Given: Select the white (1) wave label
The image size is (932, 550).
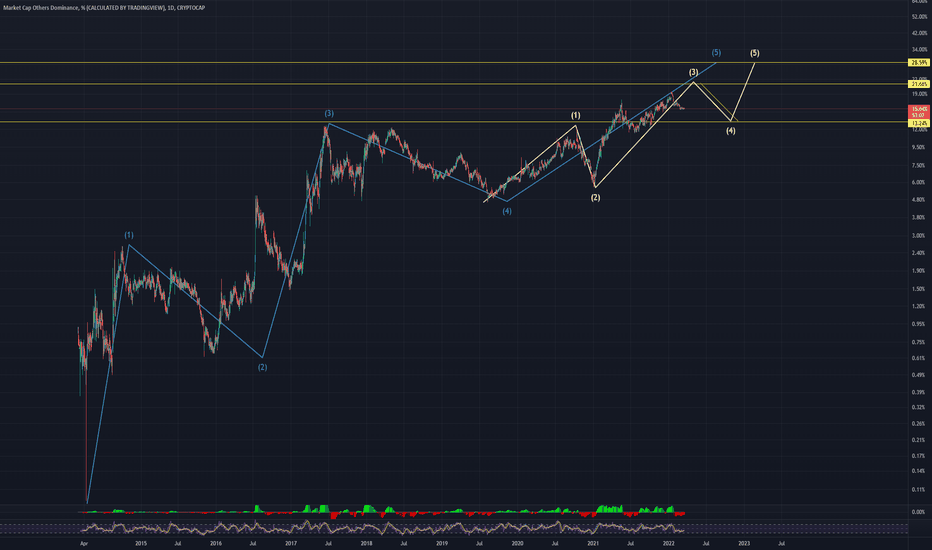Looking at the screenshot, I should point(575,115).
